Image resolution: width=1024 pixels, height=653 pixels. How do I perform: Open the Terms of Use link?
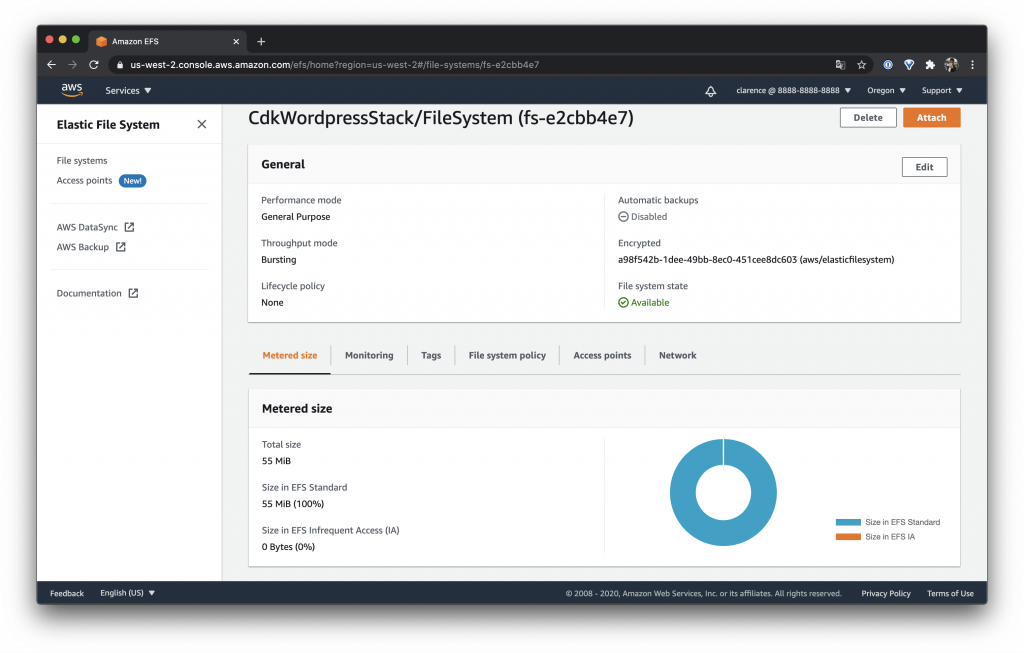click(950, 594)
